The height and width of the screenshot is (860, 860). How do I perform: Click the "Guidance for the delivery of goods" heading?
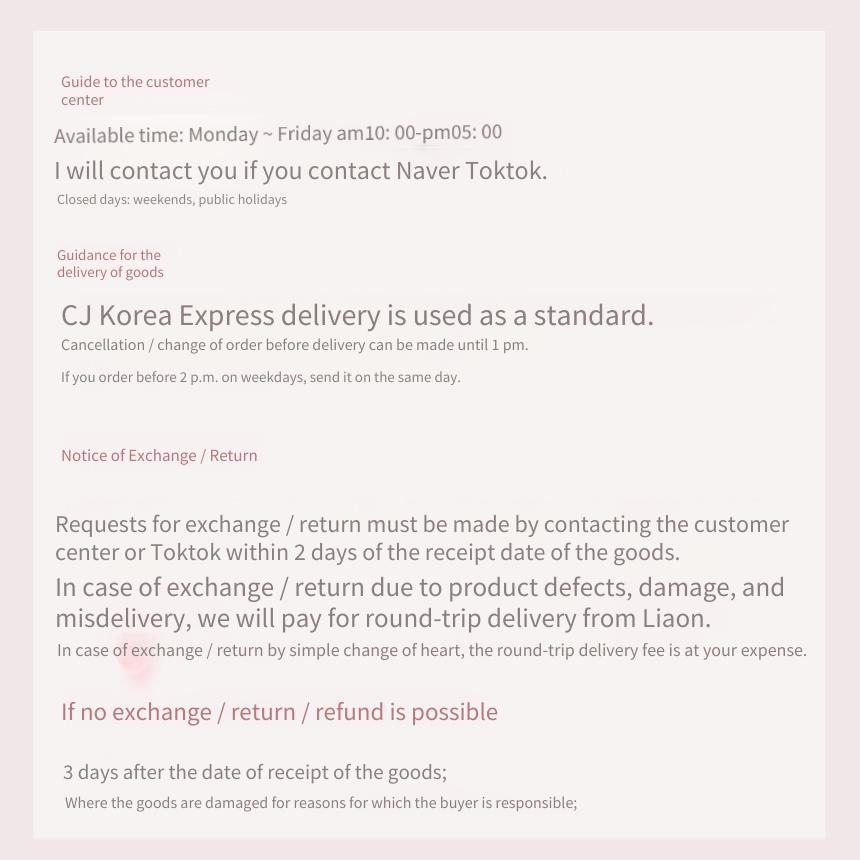coord(110,263)
